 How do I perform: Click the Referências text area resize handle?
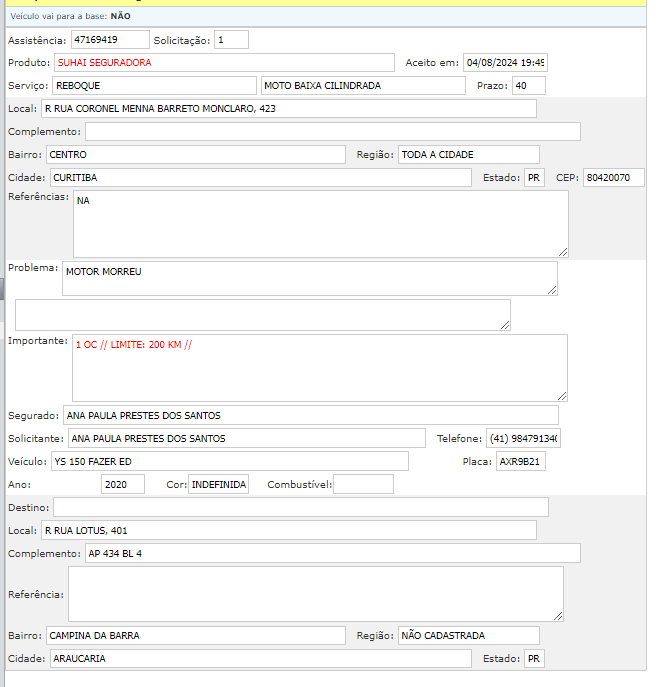563,252
